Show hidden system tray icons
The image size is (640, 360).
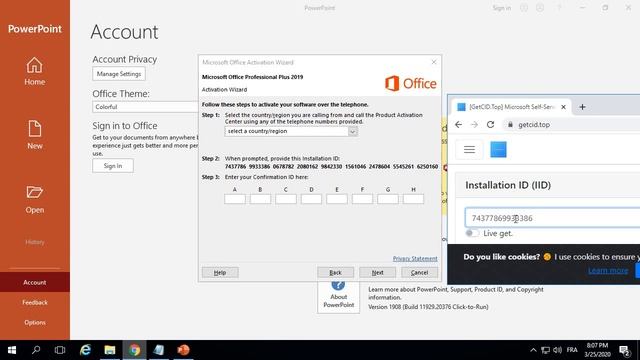pyautogui.click(x=533, y=350)
